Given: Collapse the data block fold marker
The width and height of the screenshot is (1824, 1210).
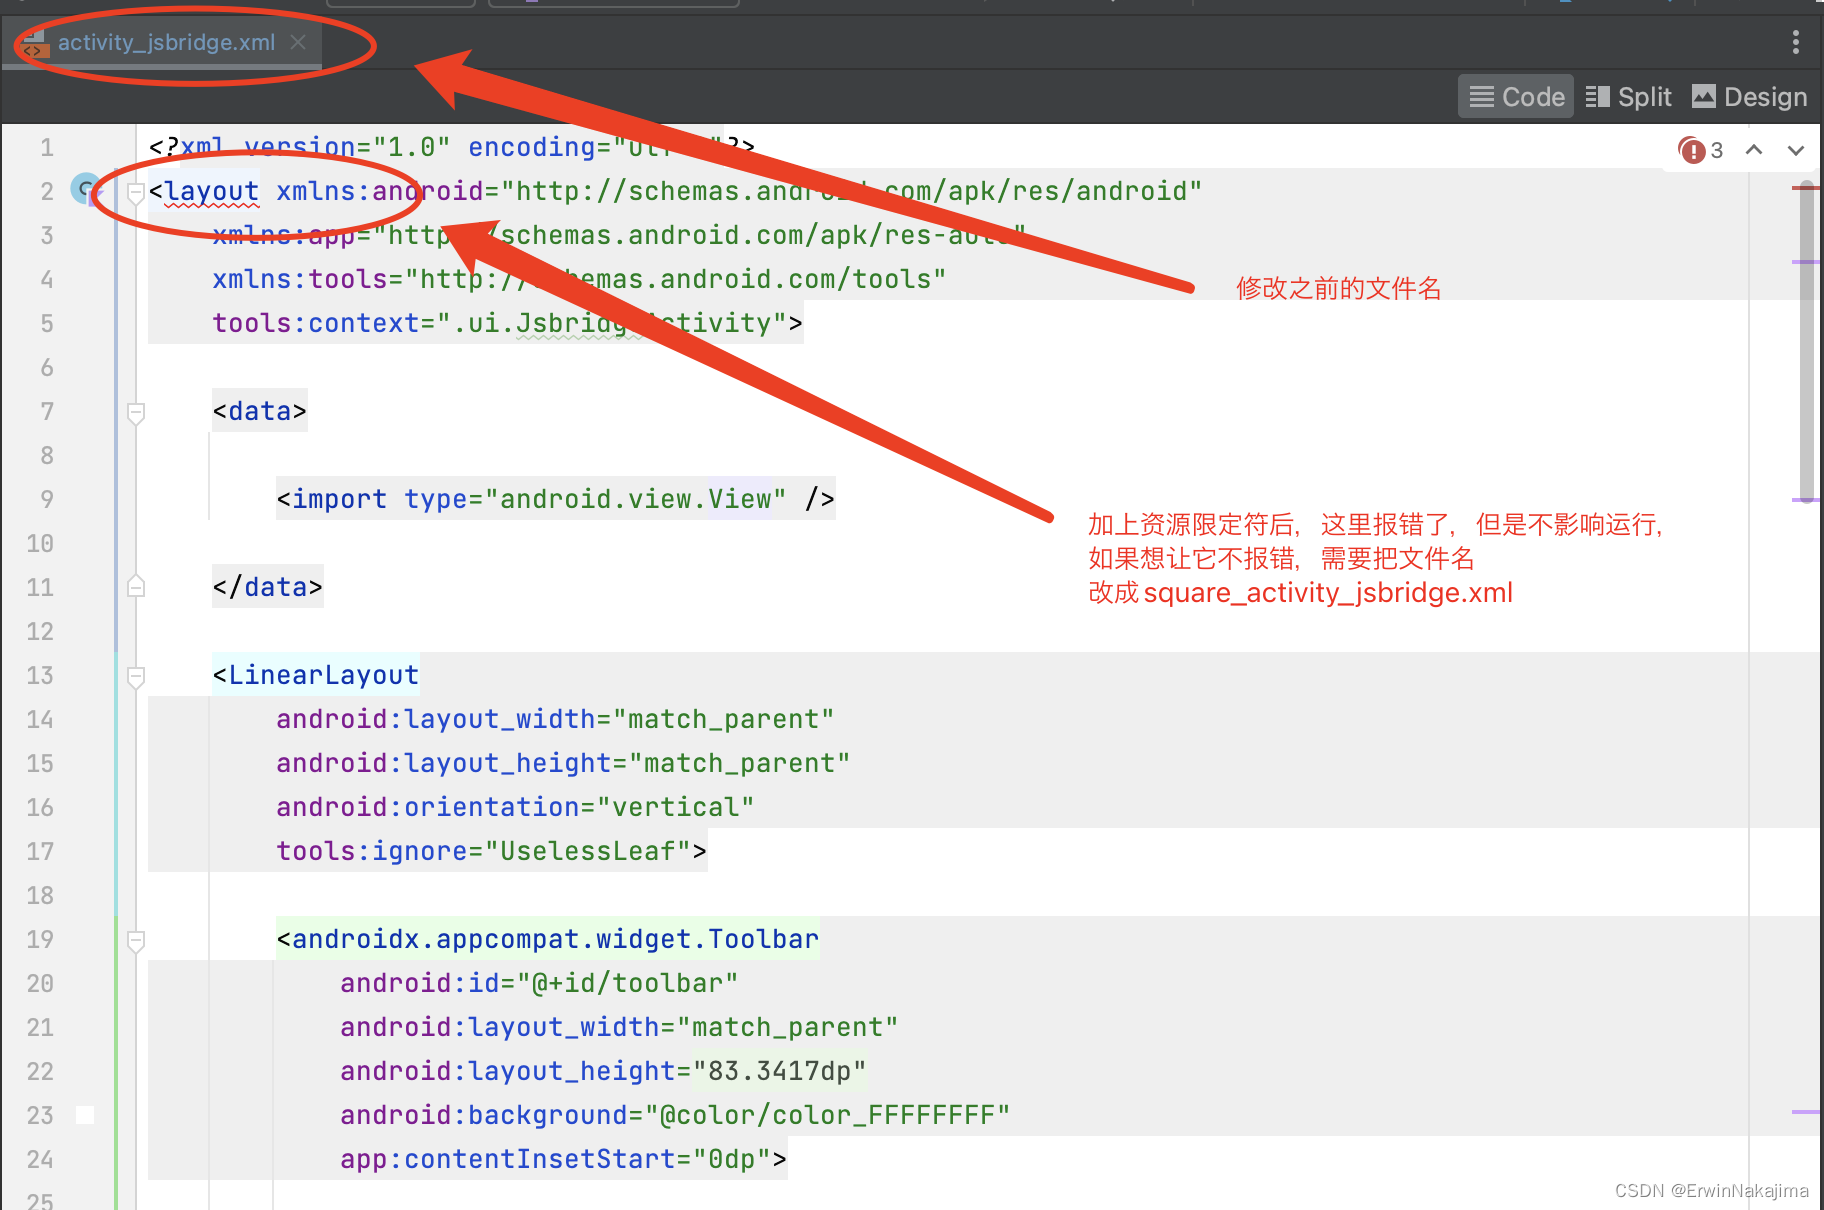Looking at the screenshot, I should tap(135, 411).
